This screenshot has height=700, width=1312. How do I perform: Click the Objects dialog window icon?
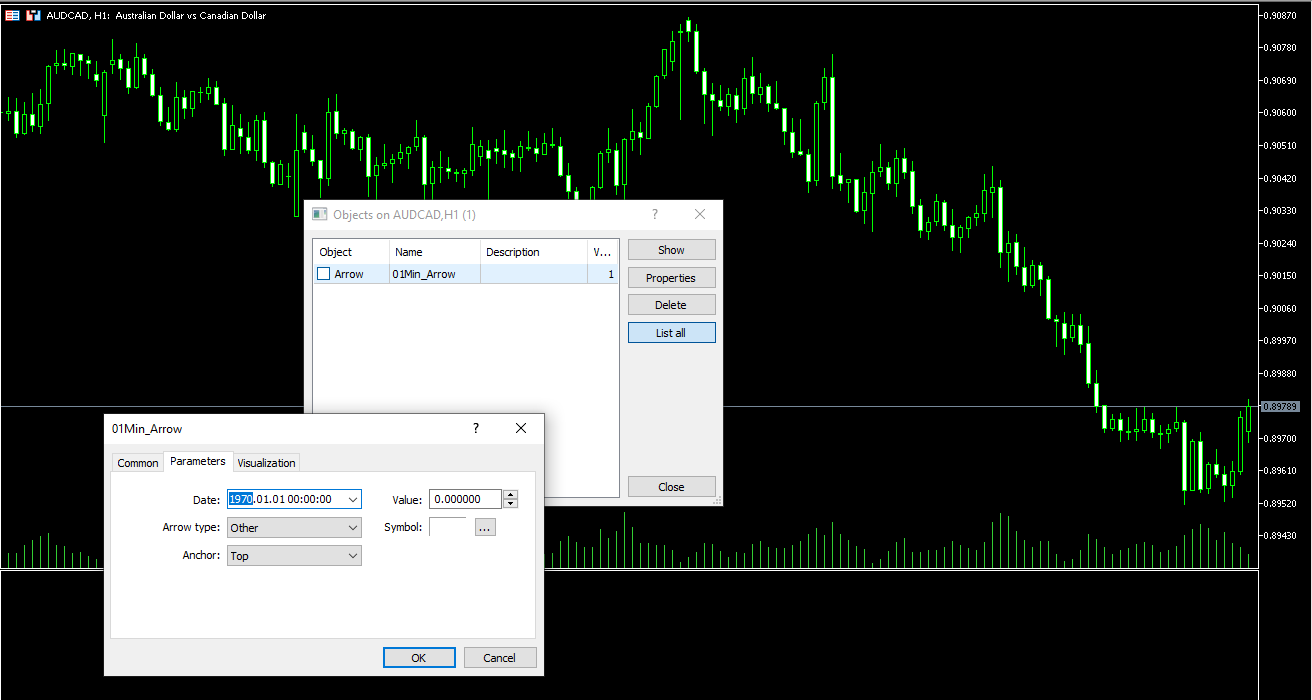click(x=320, y=214)
